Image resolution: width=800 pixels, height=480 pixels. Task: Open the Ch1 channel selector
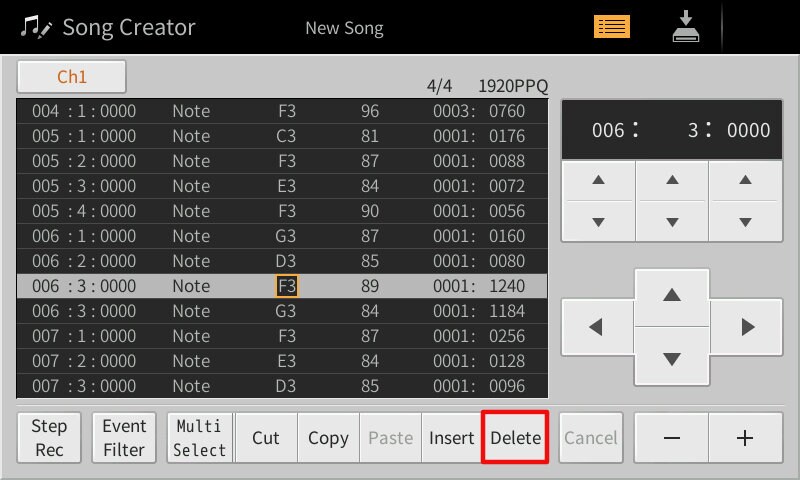click(72, 77)
